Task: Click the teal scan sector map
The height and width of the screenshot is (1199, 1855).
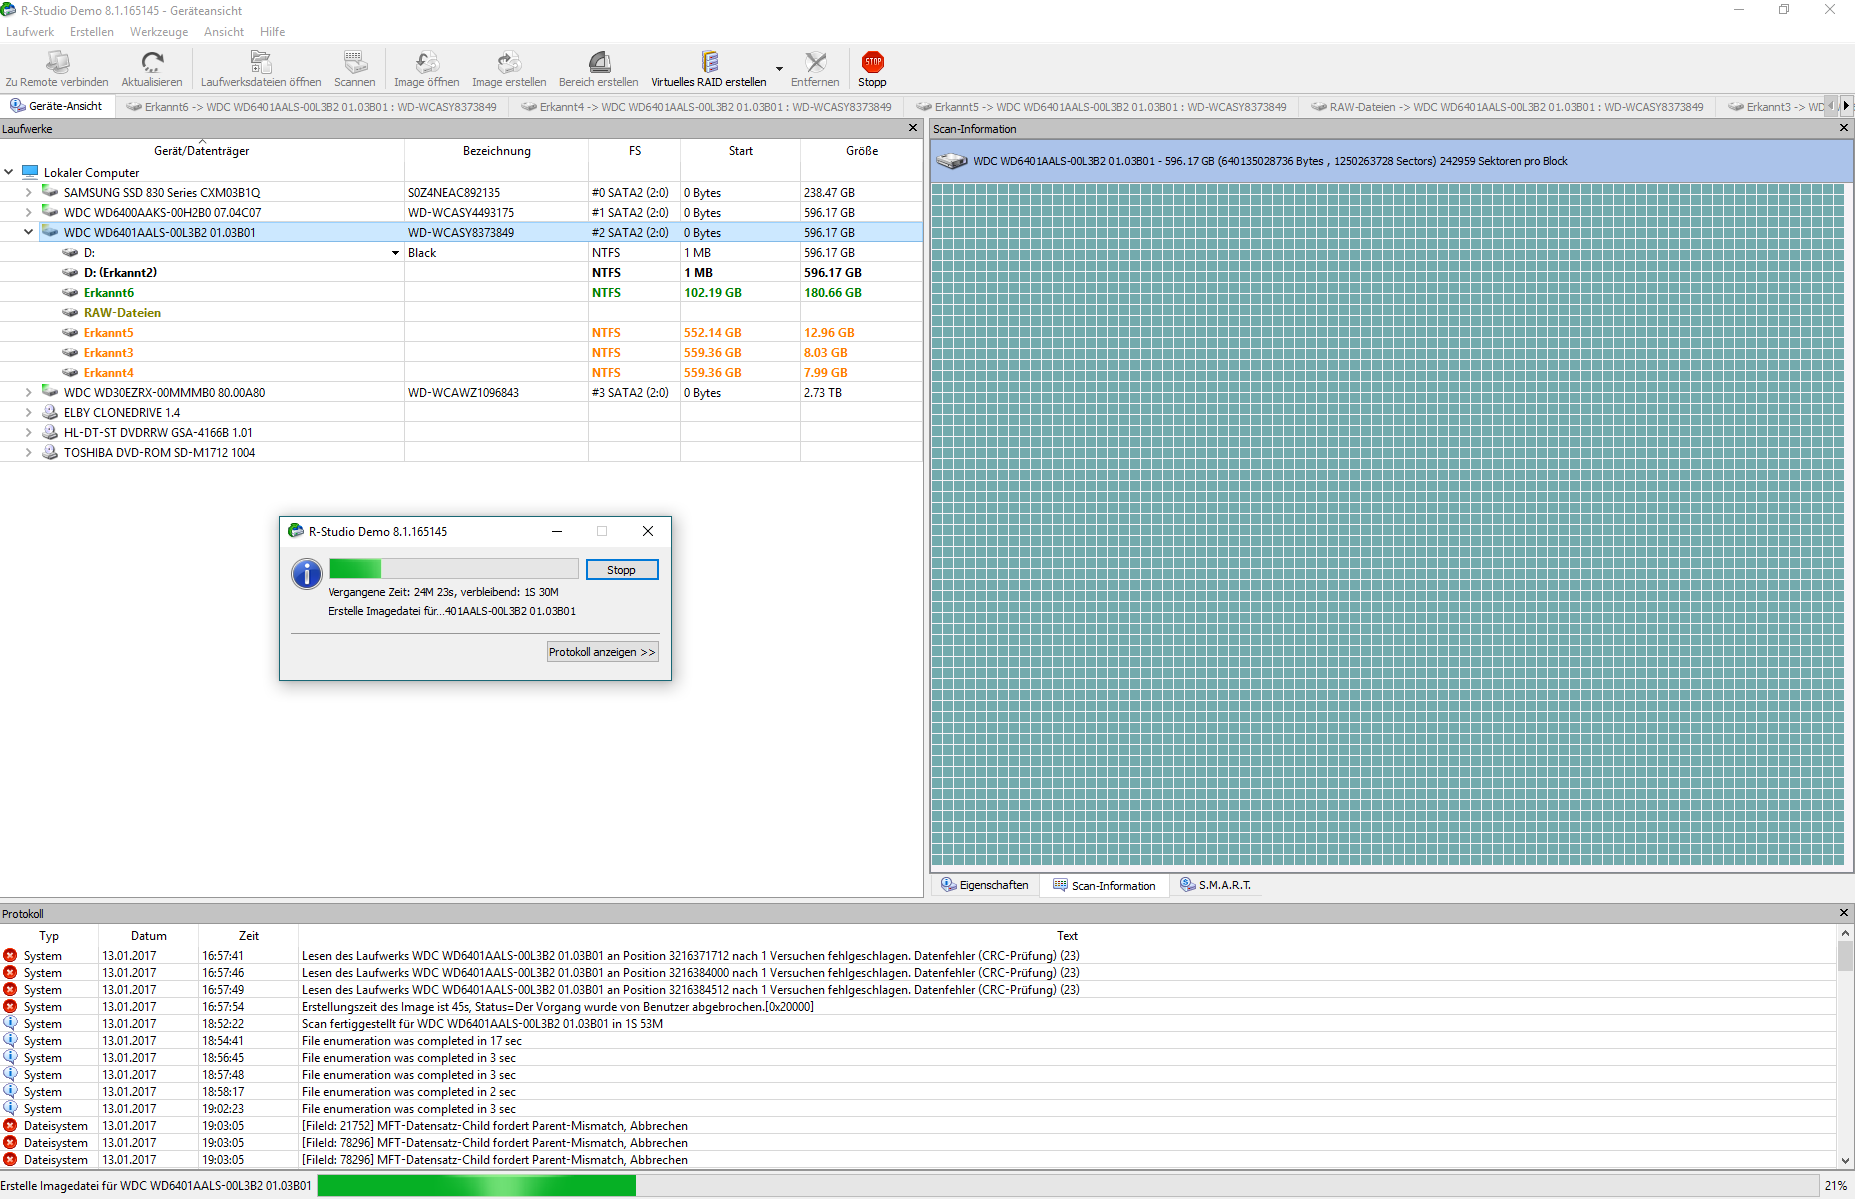Action: click(x=1388, y=524)
